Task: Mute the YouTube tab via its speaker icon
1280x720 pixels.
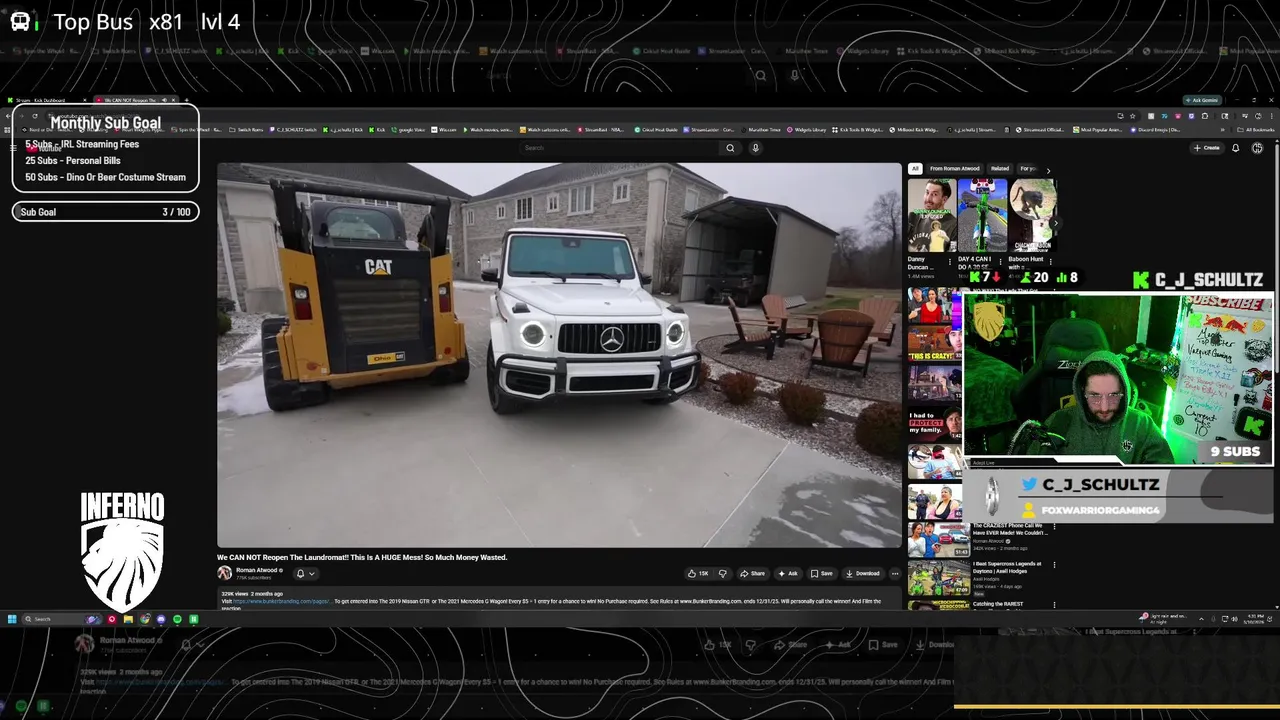Action: [x=164, y=100]
